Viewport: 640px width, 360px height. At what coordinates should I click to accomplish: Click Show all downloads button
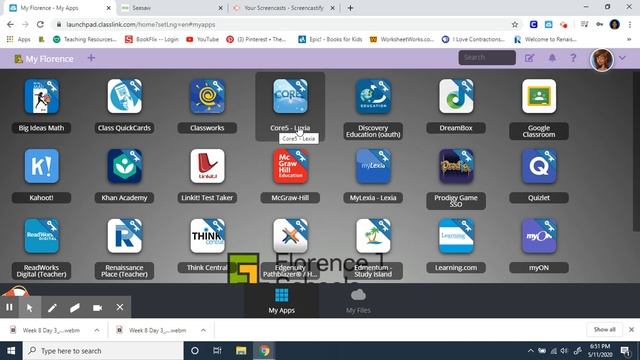pos(604,329)
